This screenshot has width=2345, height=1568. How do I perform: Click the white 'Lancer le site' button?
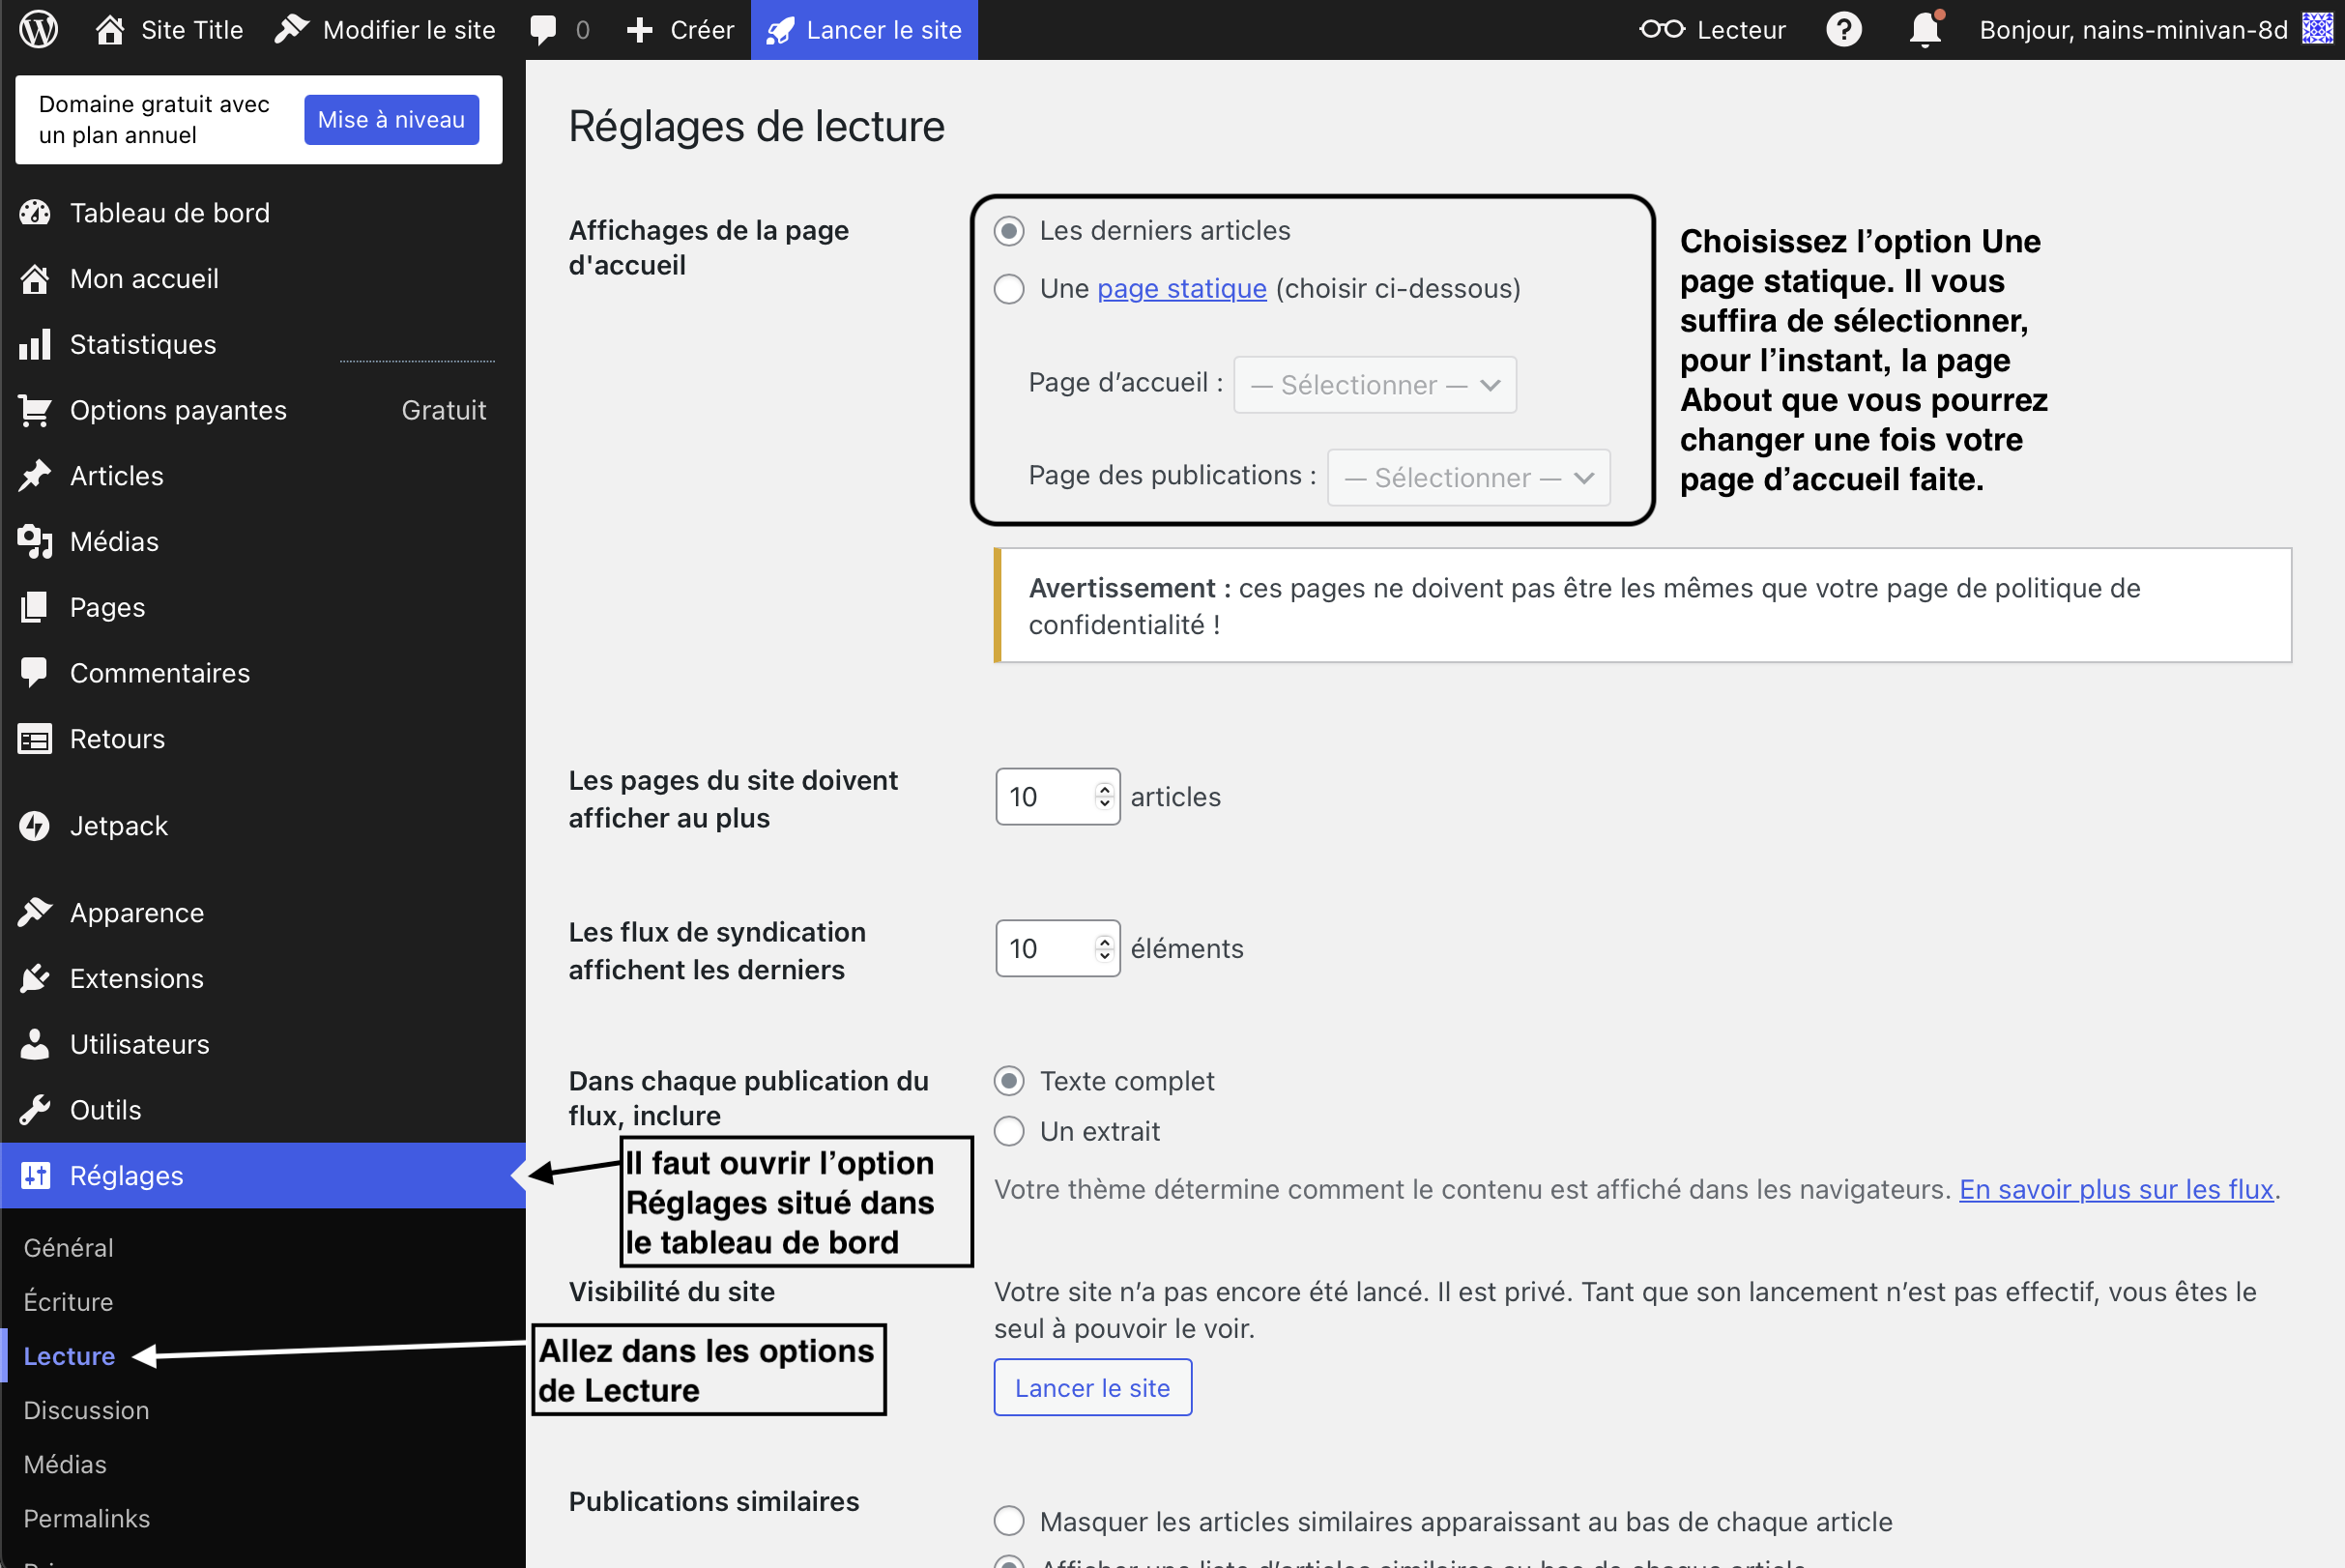pos(1092,1388)
